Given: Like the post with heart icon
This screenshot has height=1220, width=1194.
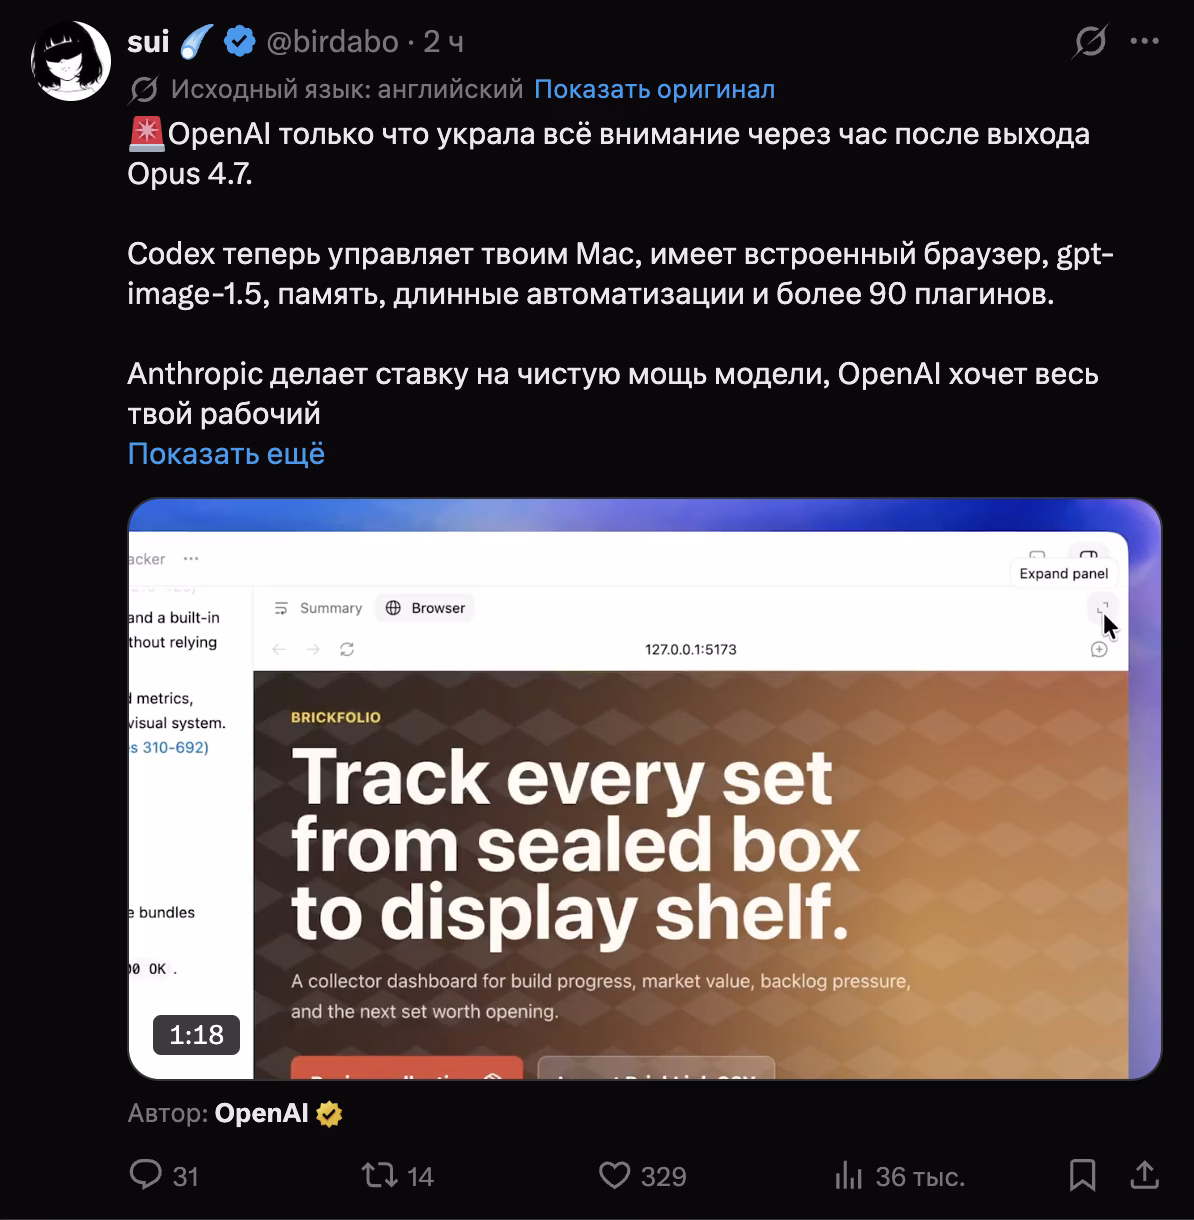Looking at the screenshot, I should [x=614, y=1175].
